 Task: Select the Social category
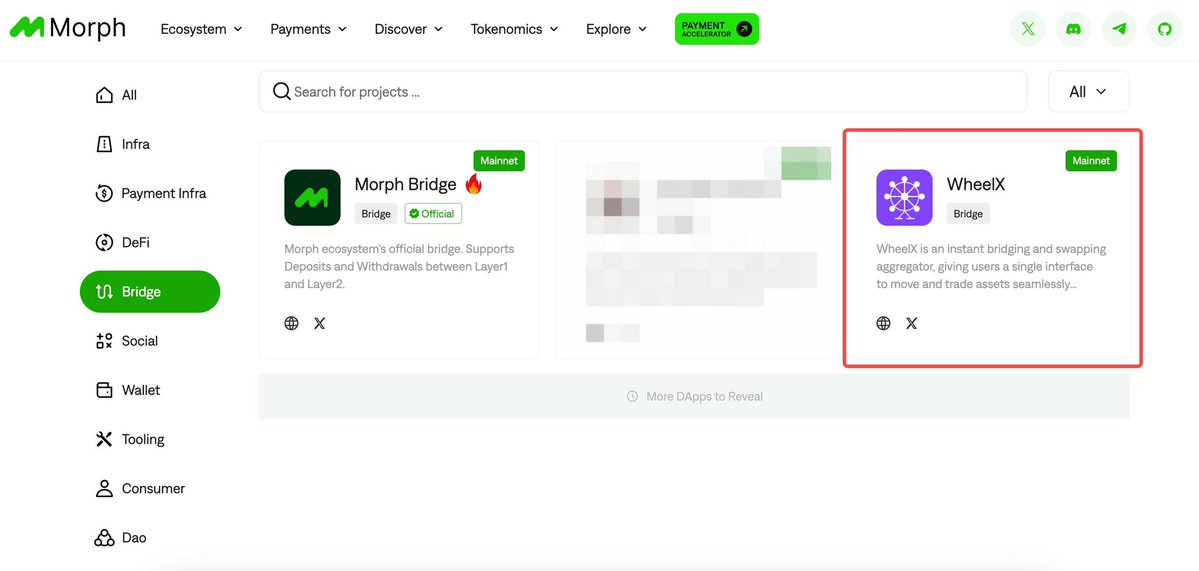pyautogui.click(x=127, y=341)
